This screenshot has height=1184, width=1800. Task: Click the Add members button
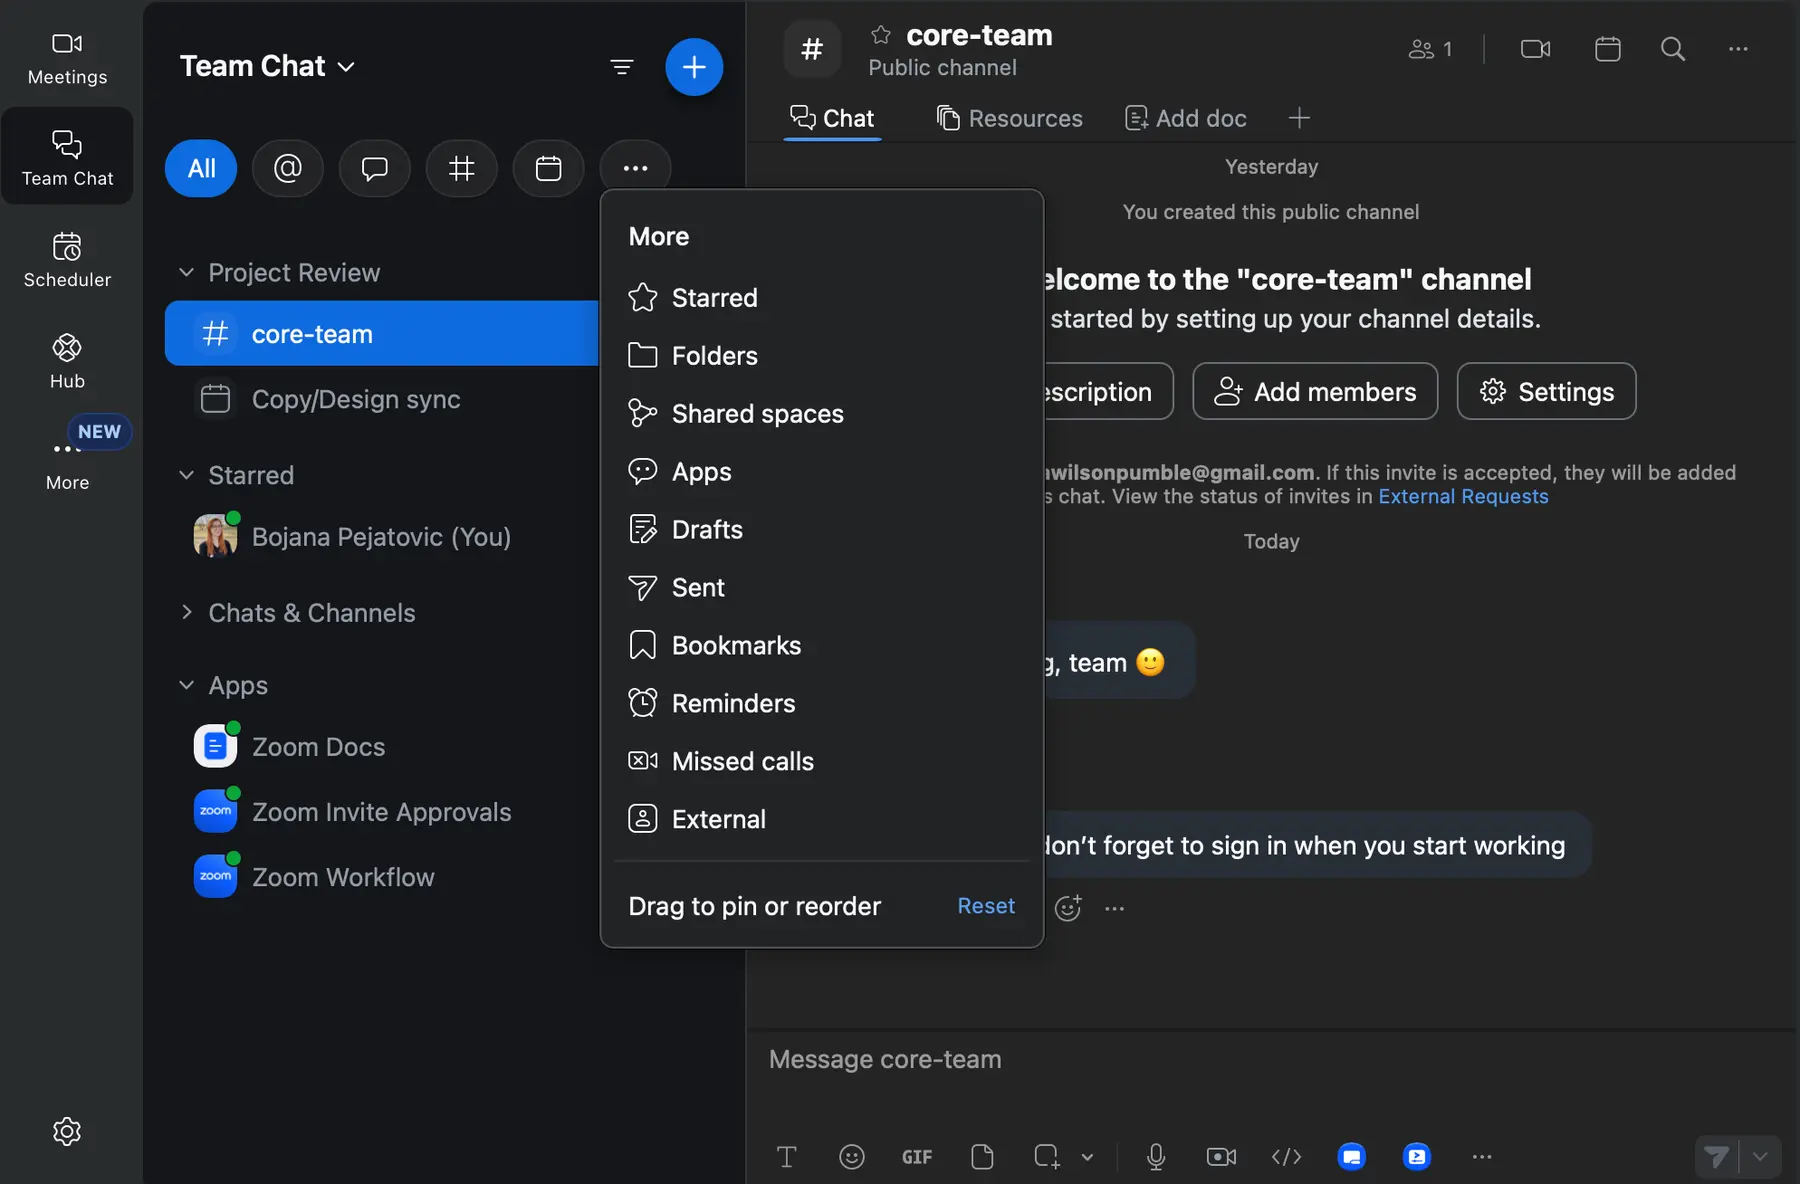coord(1315,391)
